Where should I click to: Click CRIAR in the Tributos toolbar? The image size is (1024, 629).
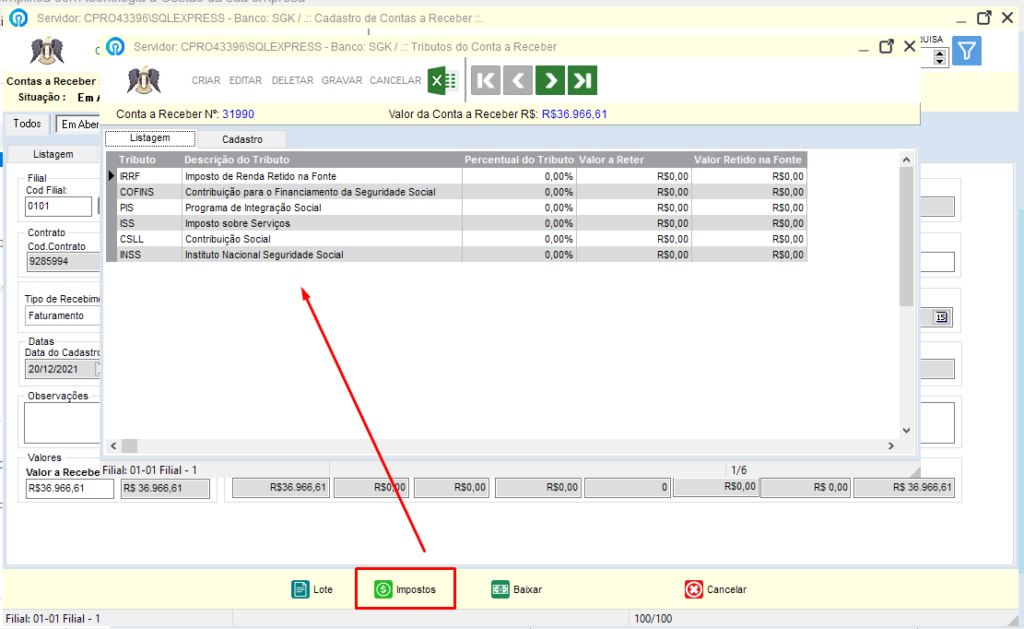[206, 80]
